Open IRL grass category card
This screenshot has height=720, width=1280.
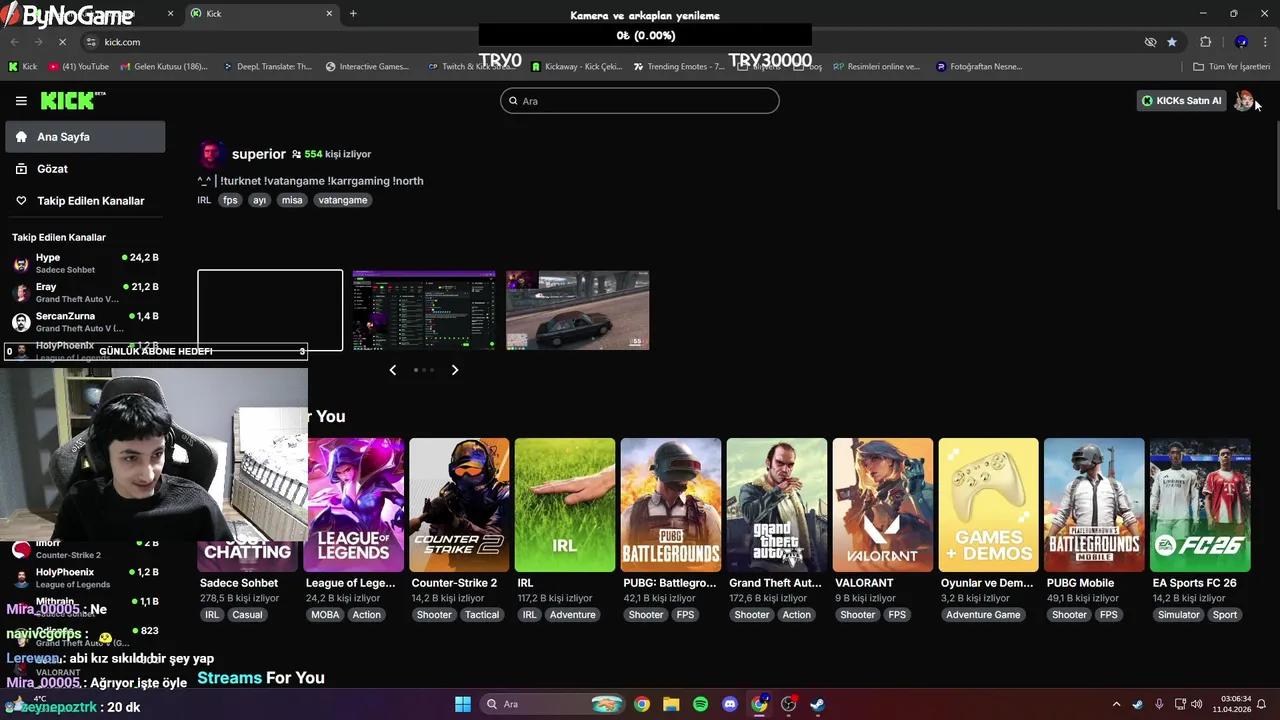(x=565, y=505)
